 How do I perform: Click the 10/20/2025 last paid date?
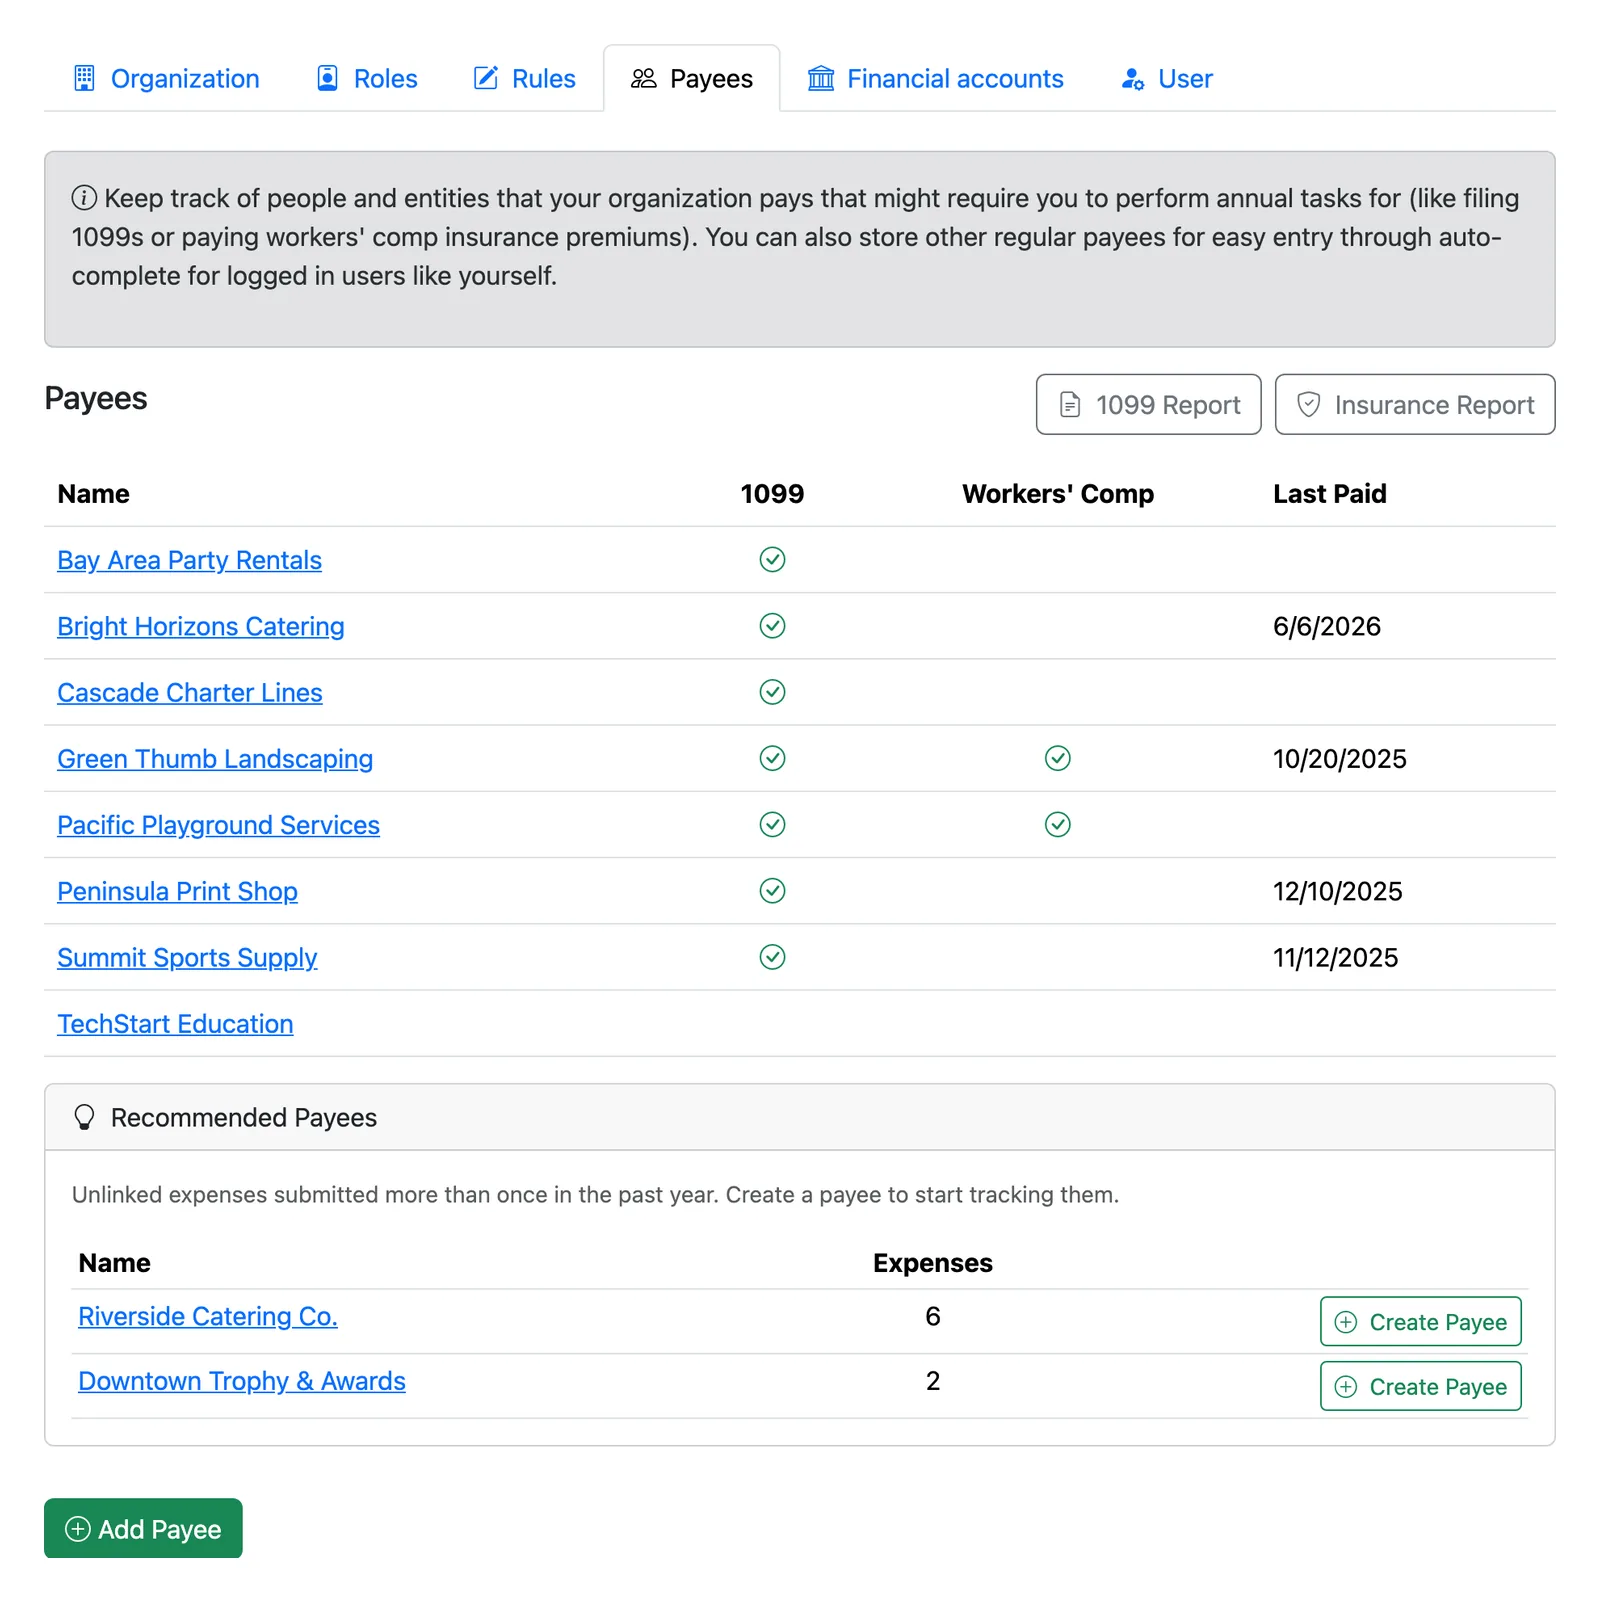[x=1339, y=759]
